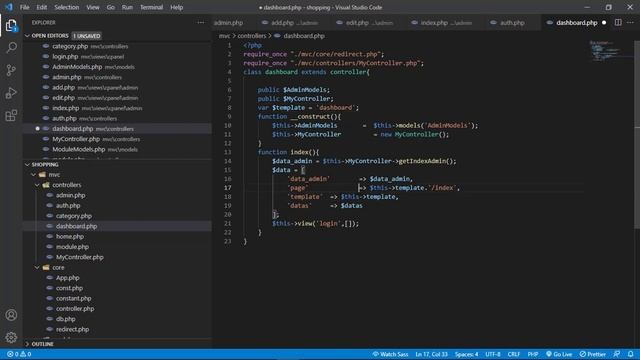The image size is (640, 360).
Task: Collapse the SHOPPING folder section
Action: pyautogui.click(x=27, y=164)
